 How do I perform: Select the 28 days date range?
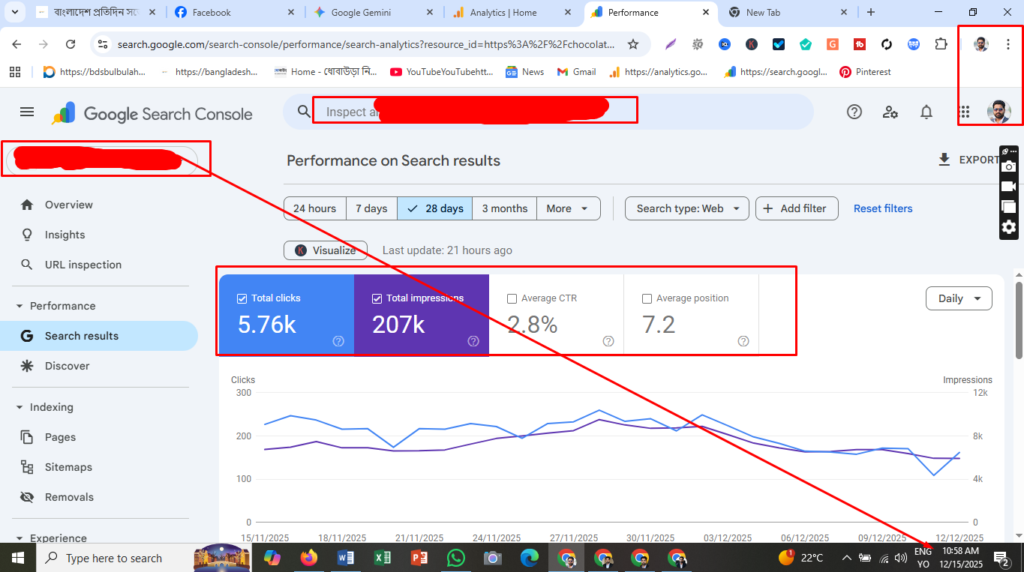435,208
